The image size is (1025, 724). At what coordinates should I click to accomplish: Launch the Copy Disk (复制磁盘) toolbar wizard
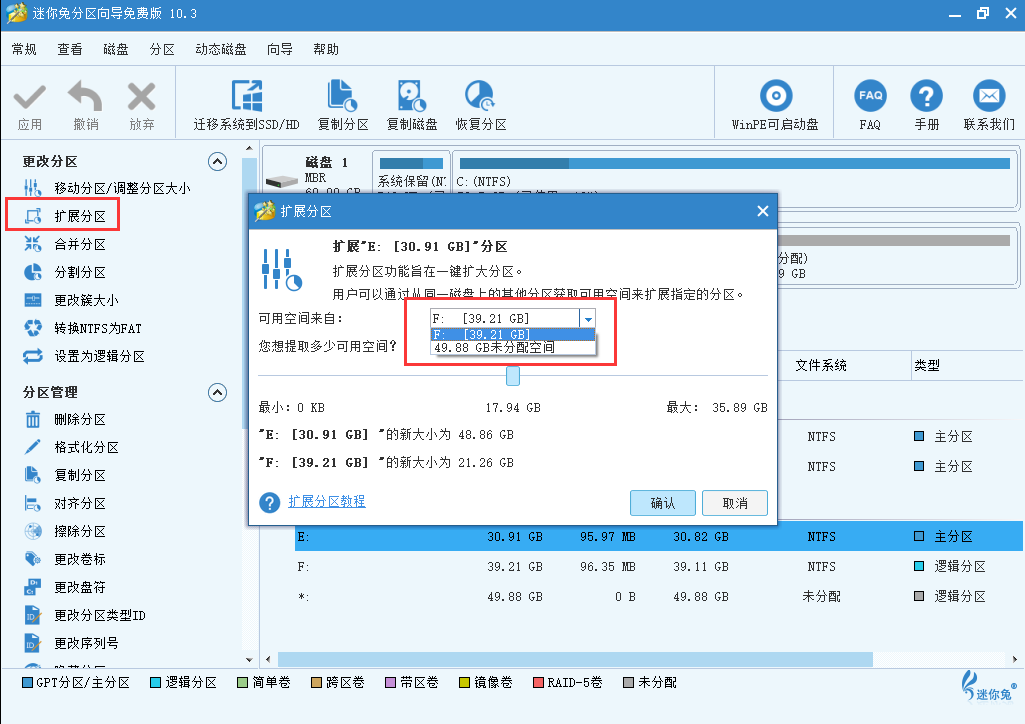412,105
